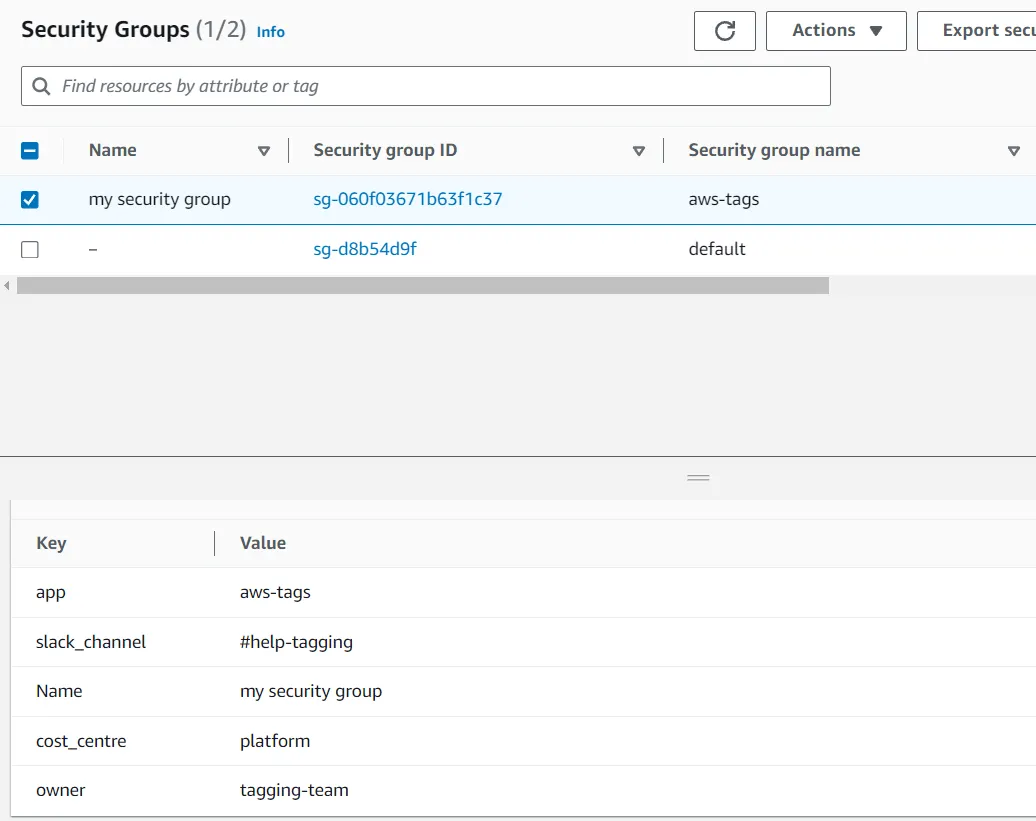Image resolution: width=1036 pixels, height=821 pixels.
Task: Click the panel resize handle icon
Action: click(x=698, y=478)
